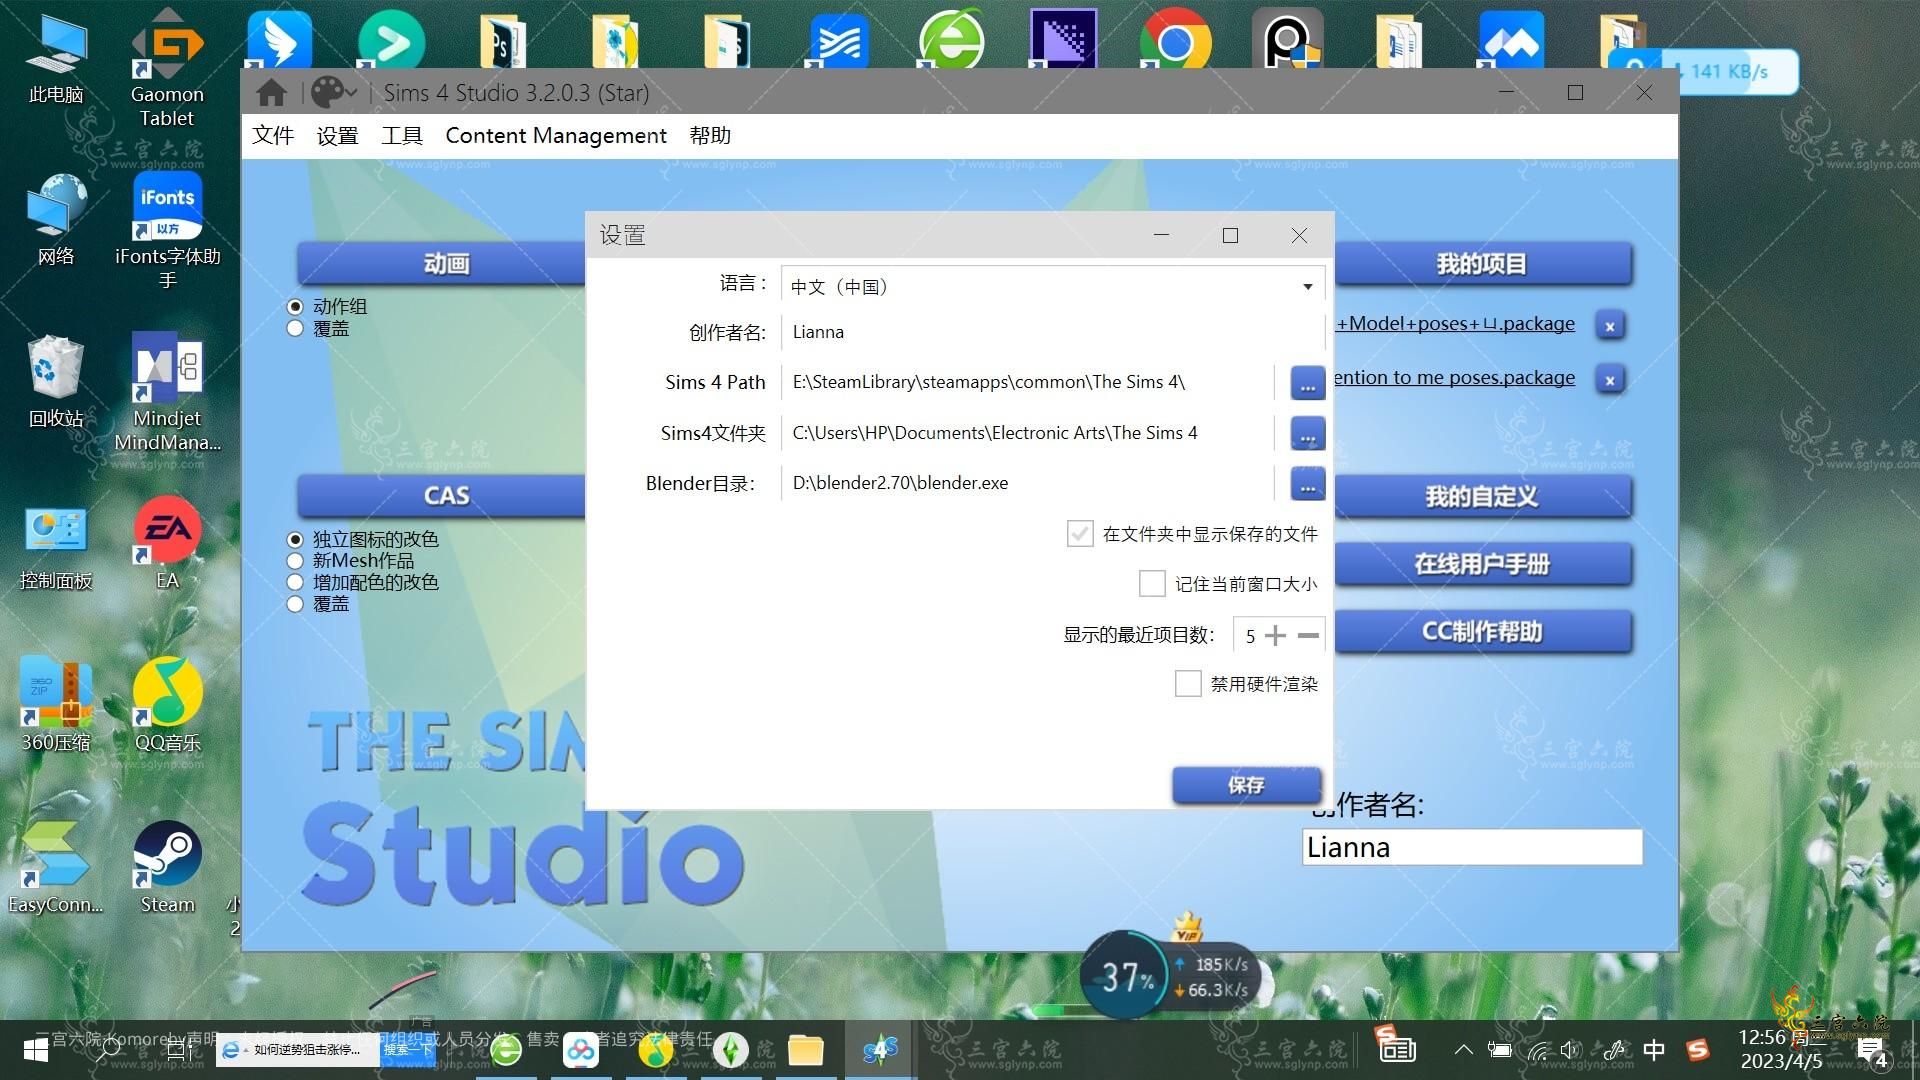Open EasyConn desktop shortcut
This screenshot has width=1920, height=1080.
pos(56,868)
